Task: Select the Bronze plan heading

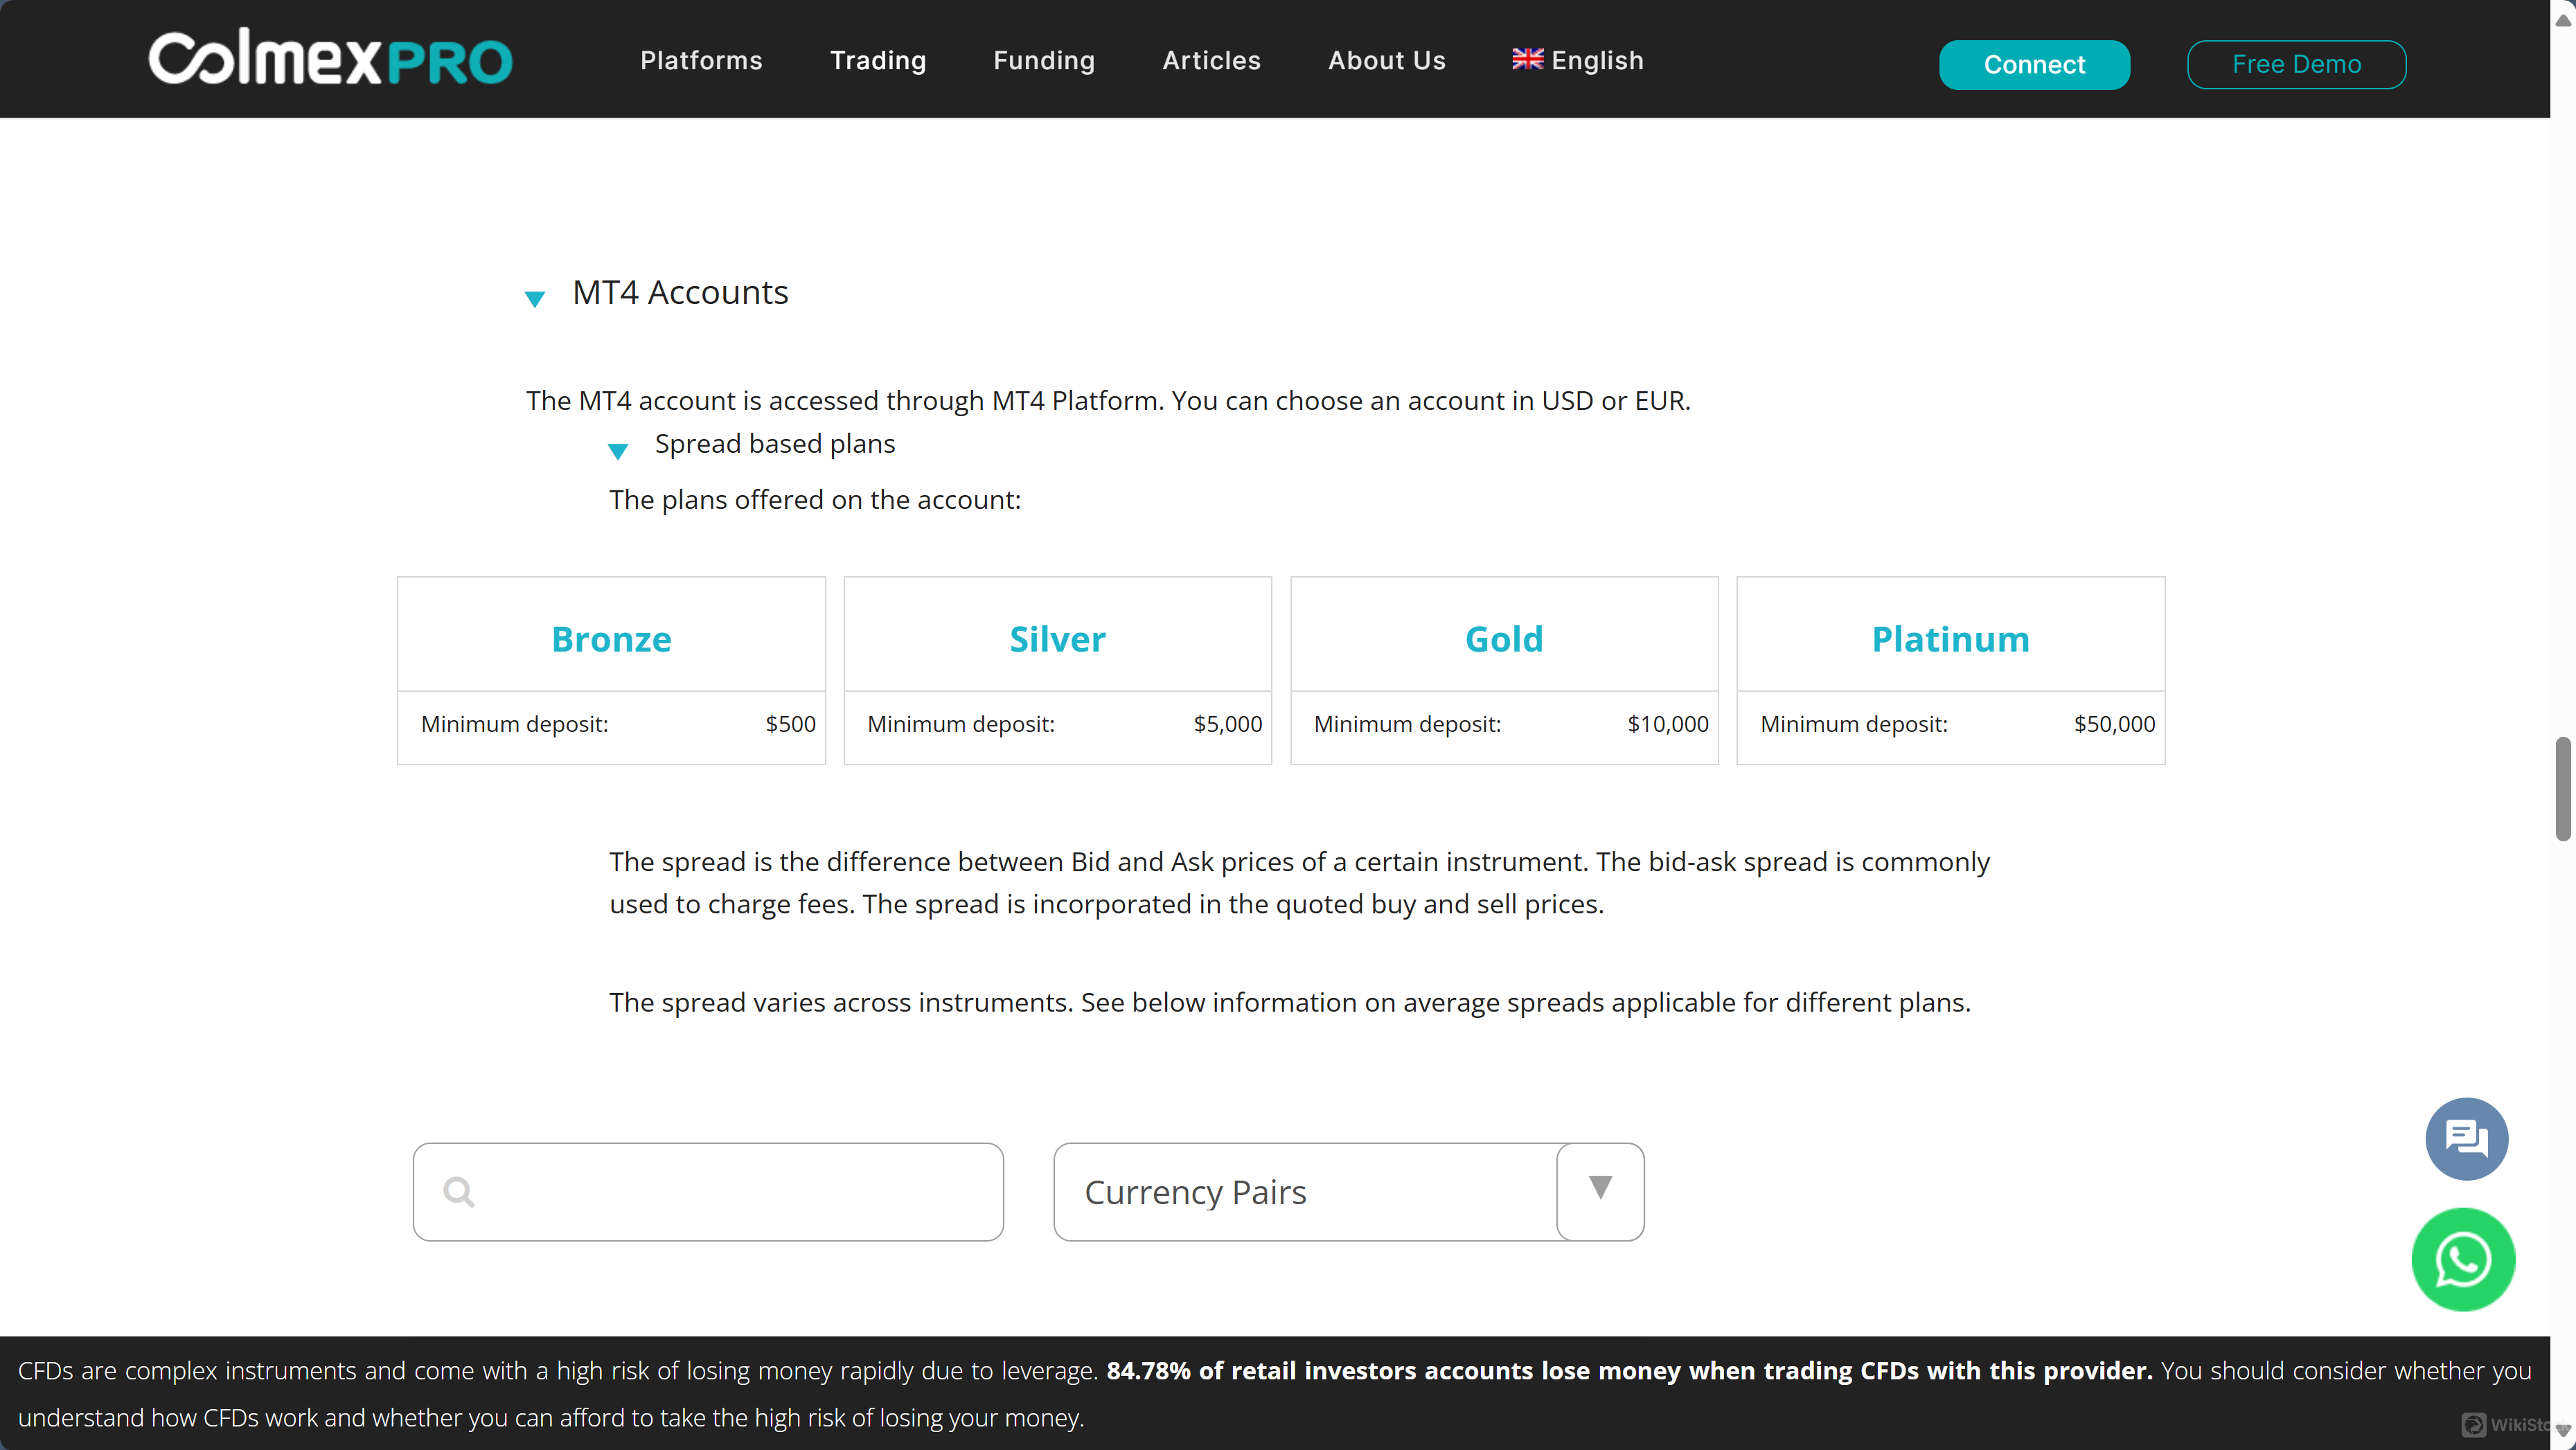Action: [611, 638]
